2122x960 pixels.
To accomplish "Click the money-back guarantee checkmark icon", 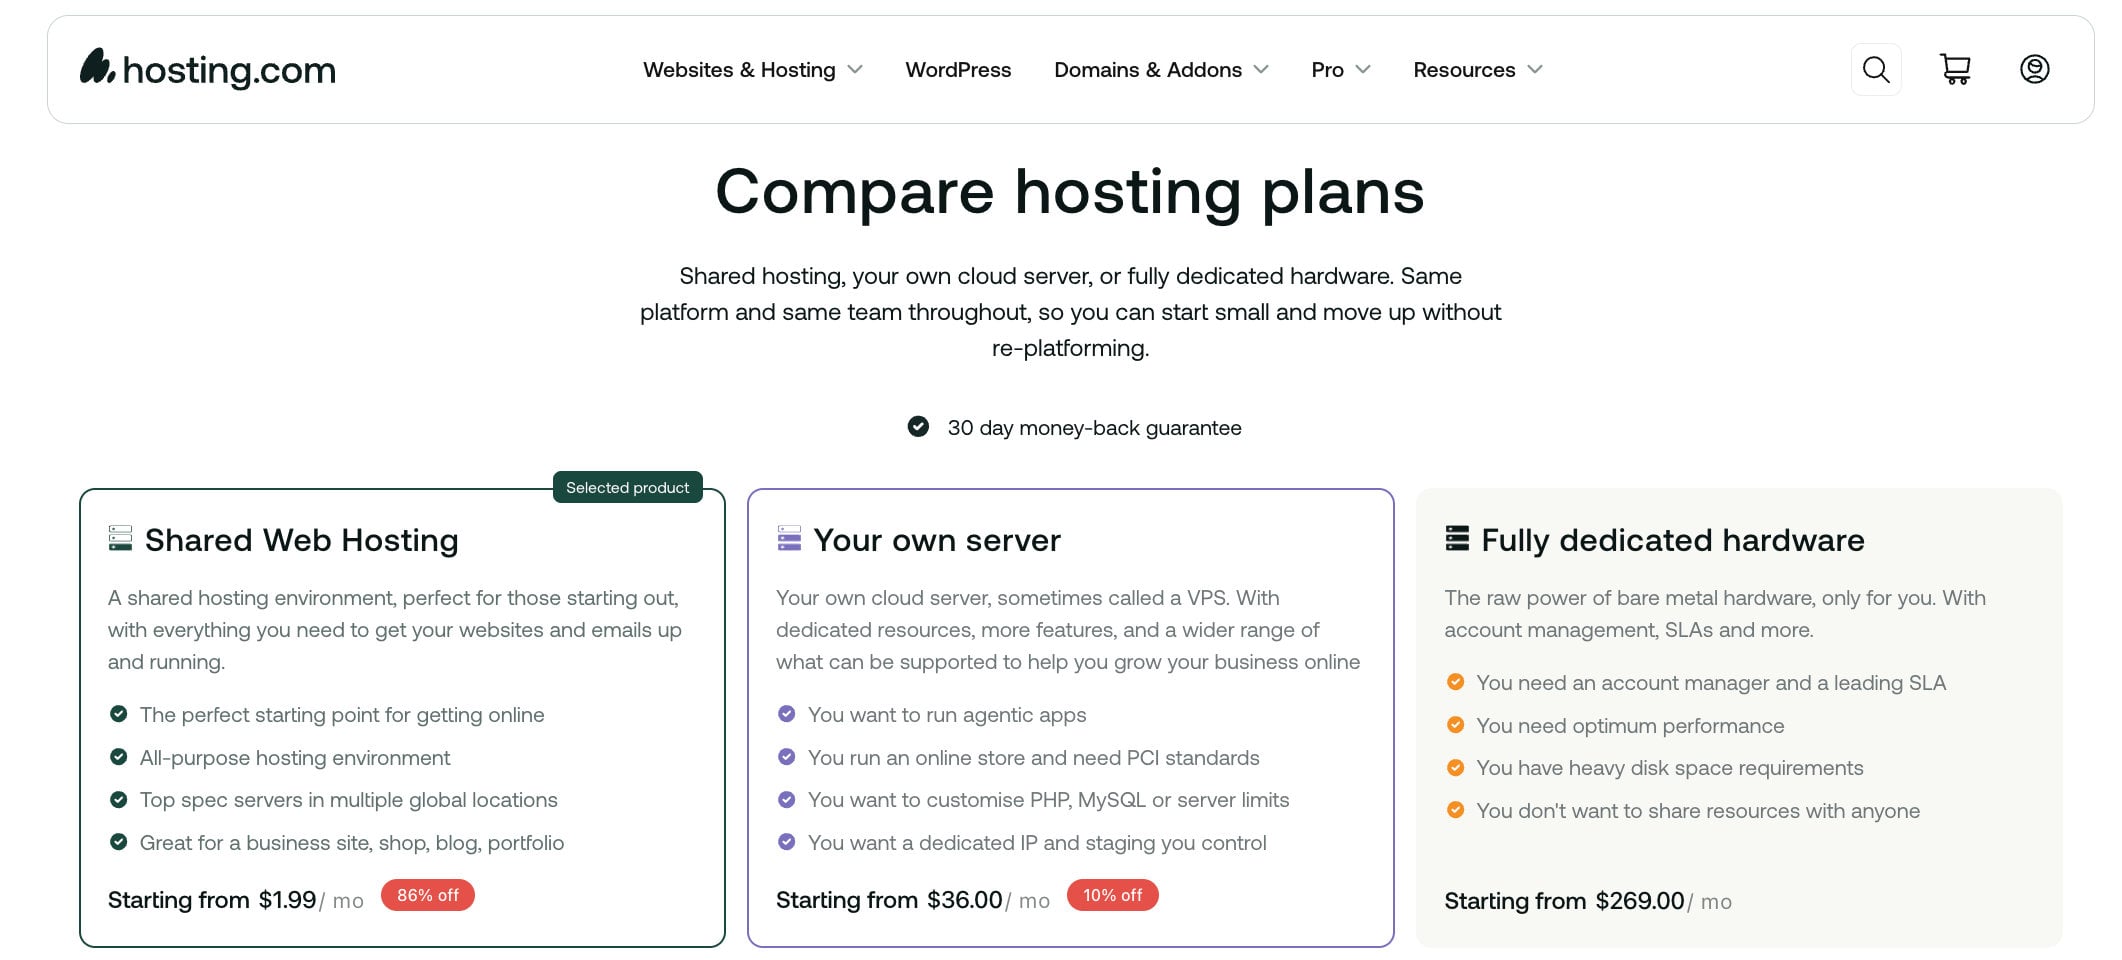I will point(918,427).
